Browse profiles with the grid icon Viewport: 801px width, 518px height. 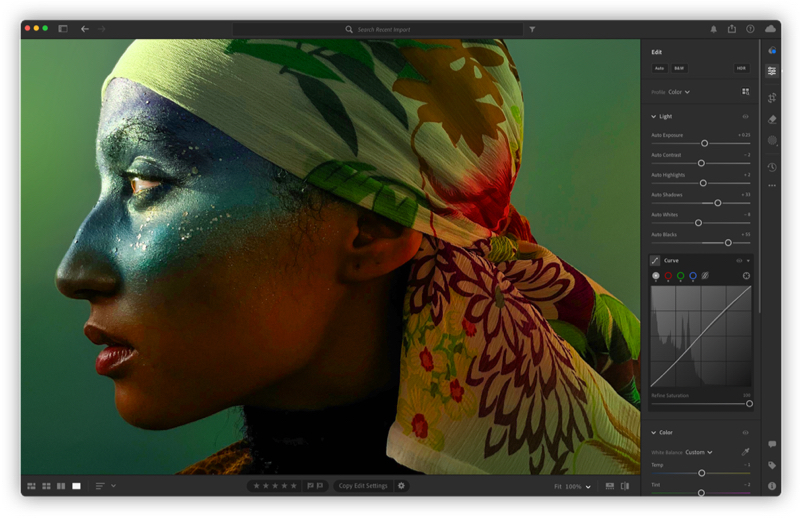click(745, 91)
